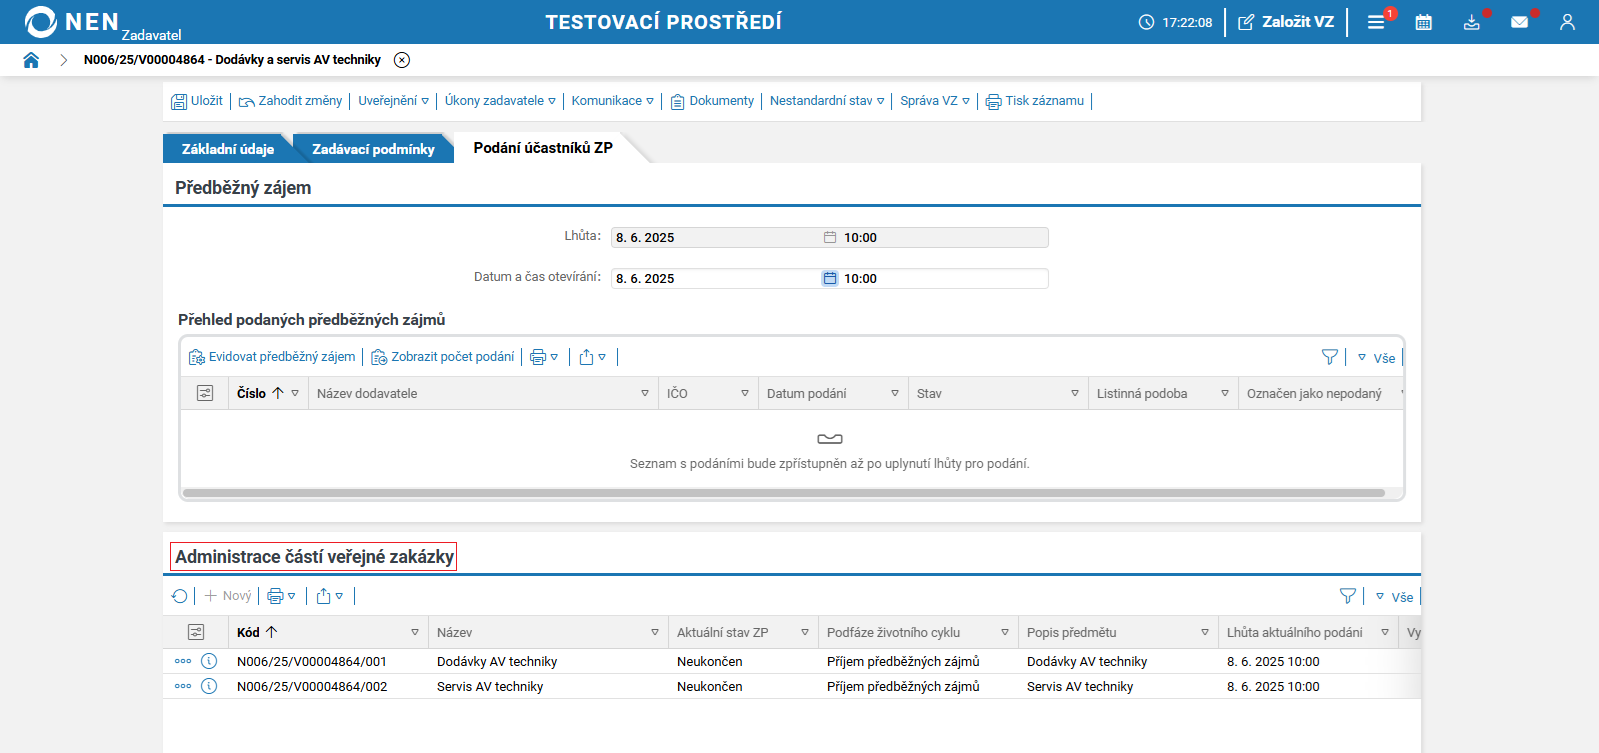The width and height of the screenshot is (1599, 753).
Task: Close the N006/25/V00004864 breadcrumb tab
Action: [402, 60]
